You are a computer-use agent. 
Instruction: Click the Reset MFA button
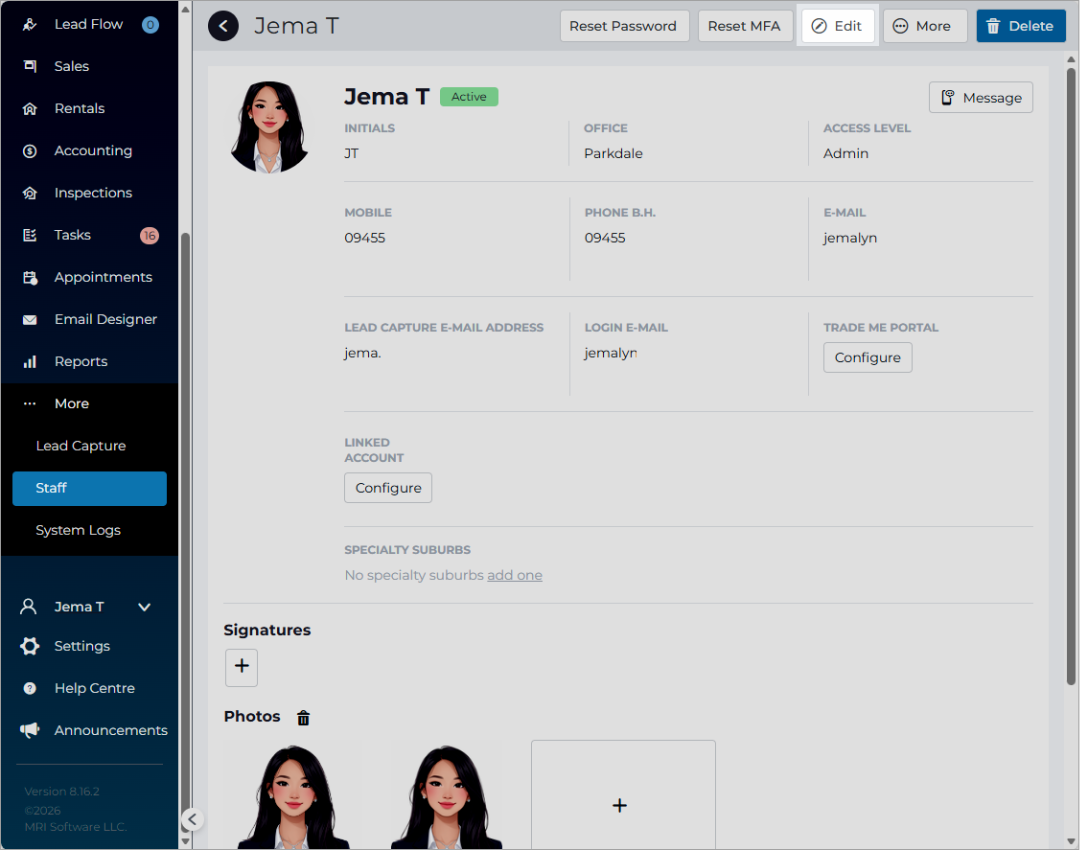pos(745,26)
